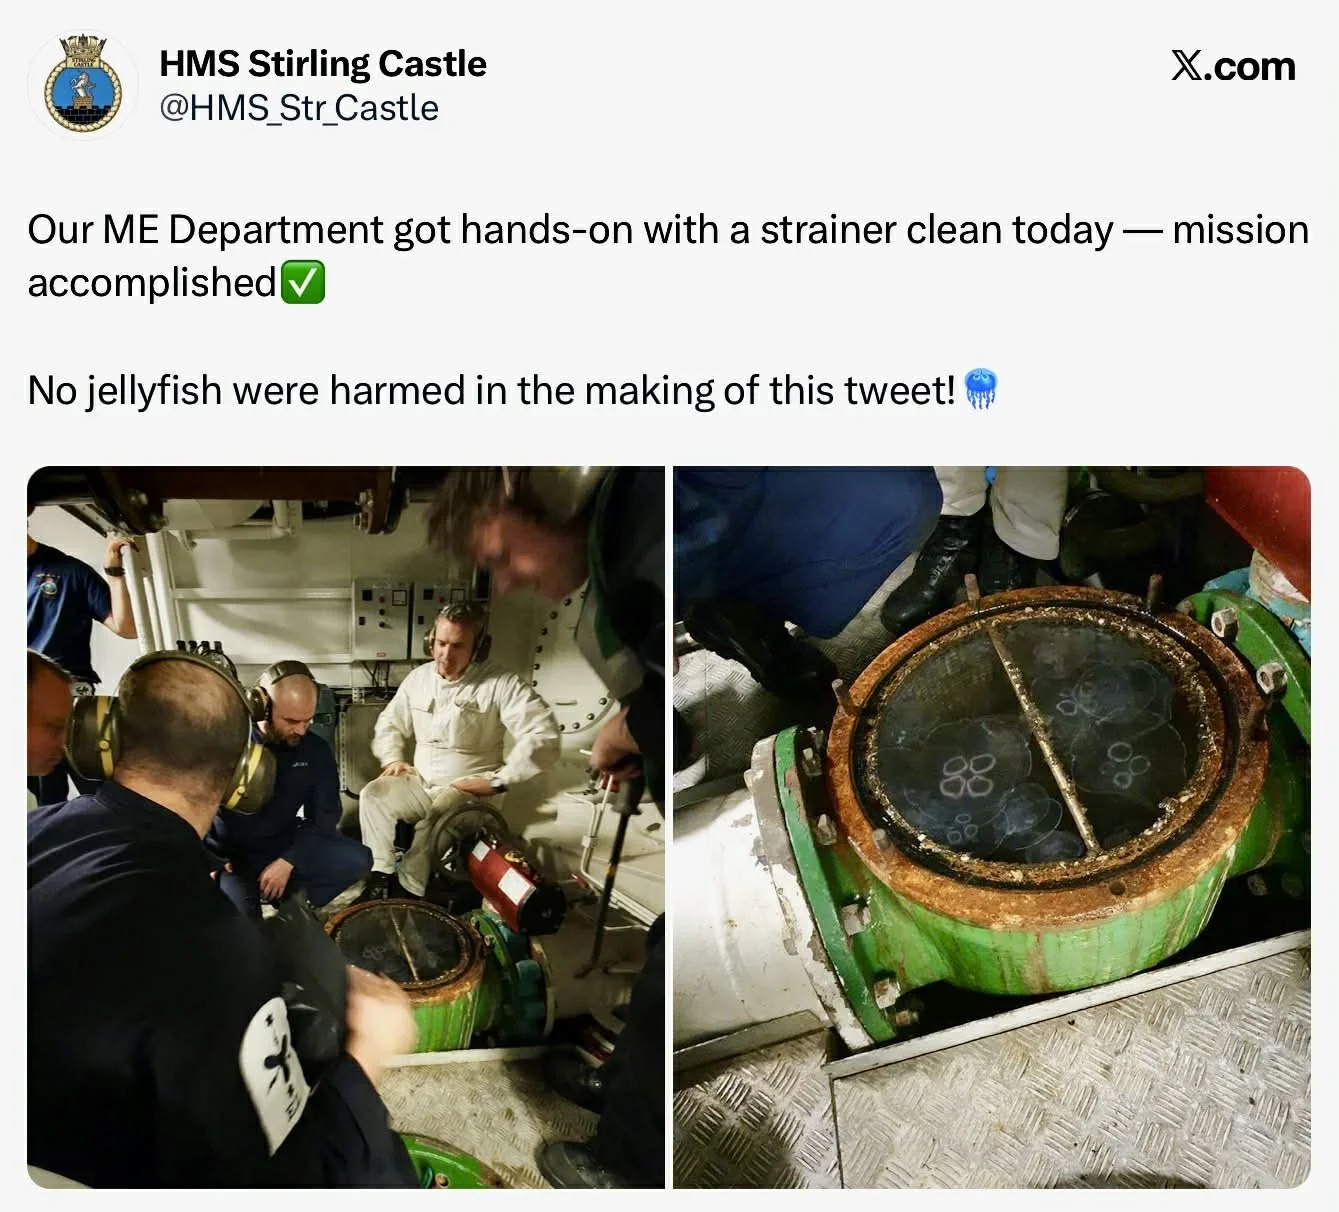This screenshot has width=1339, height=1212.
Task: Click the metal divider bar across the strainer
Action: pos(1041,736)
